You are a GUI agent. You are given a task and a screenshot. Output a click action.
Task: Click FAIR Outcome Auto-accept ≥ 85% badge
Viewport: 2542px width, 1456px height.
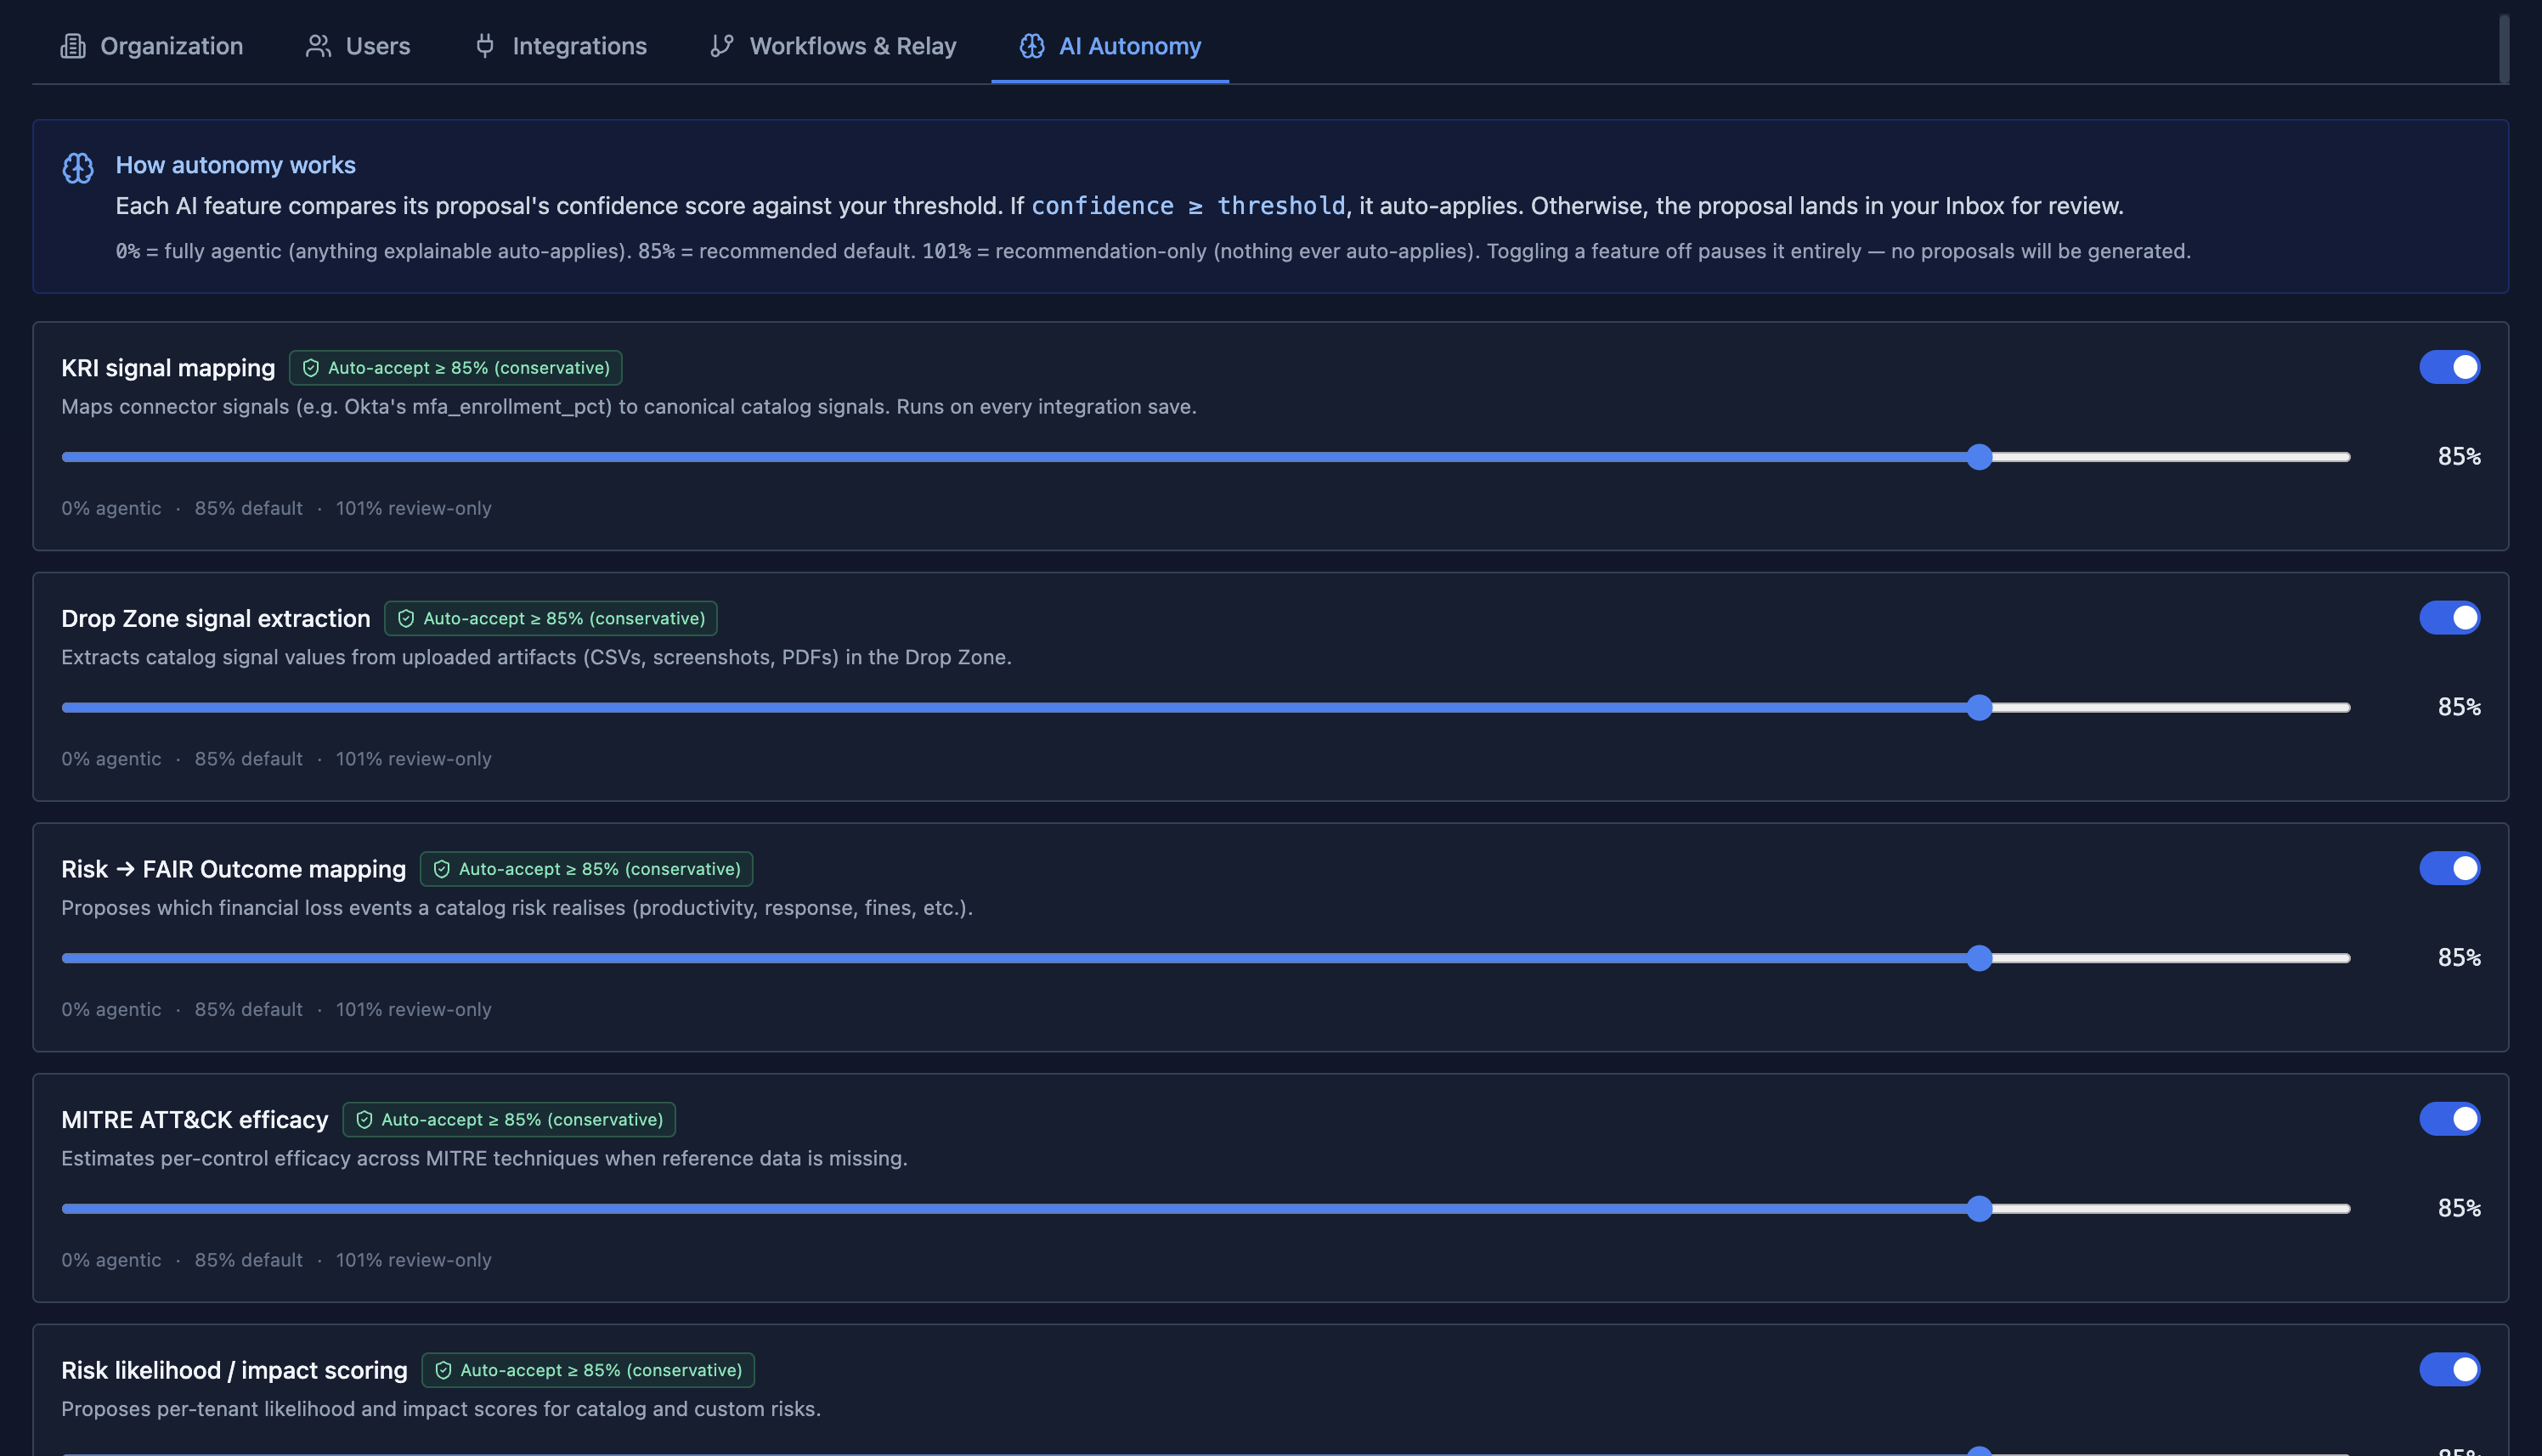pyautogui.click(x=587, y=869)
